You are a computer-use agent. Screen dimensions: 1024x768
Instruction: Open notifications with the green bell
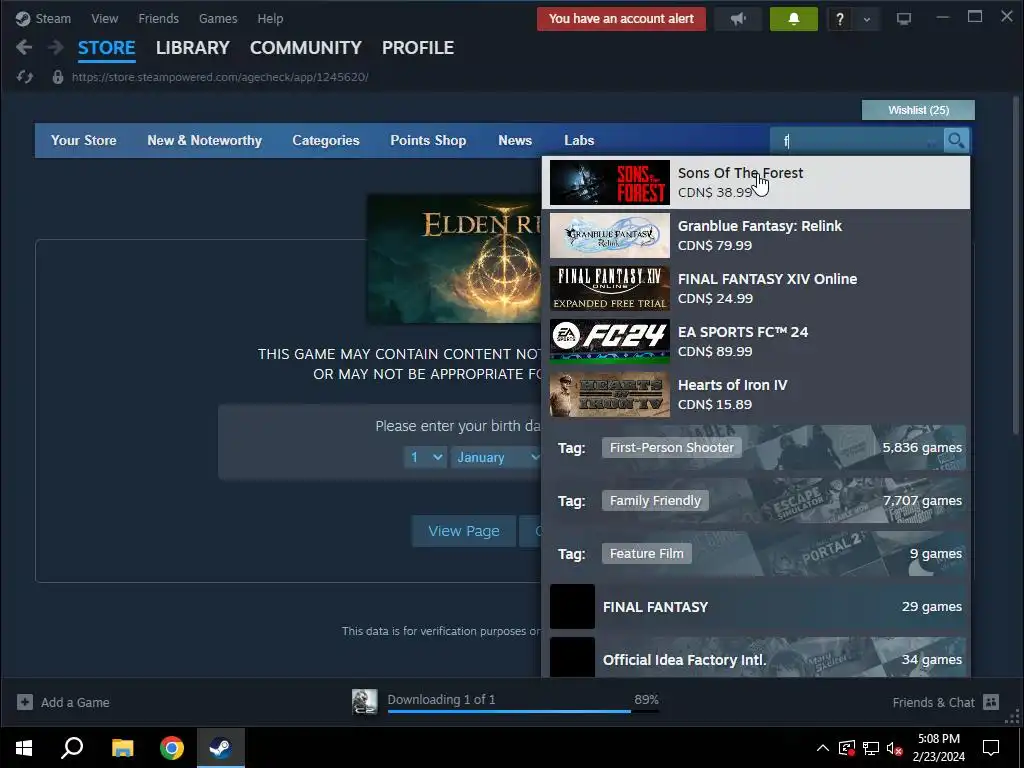pos(793,19)
